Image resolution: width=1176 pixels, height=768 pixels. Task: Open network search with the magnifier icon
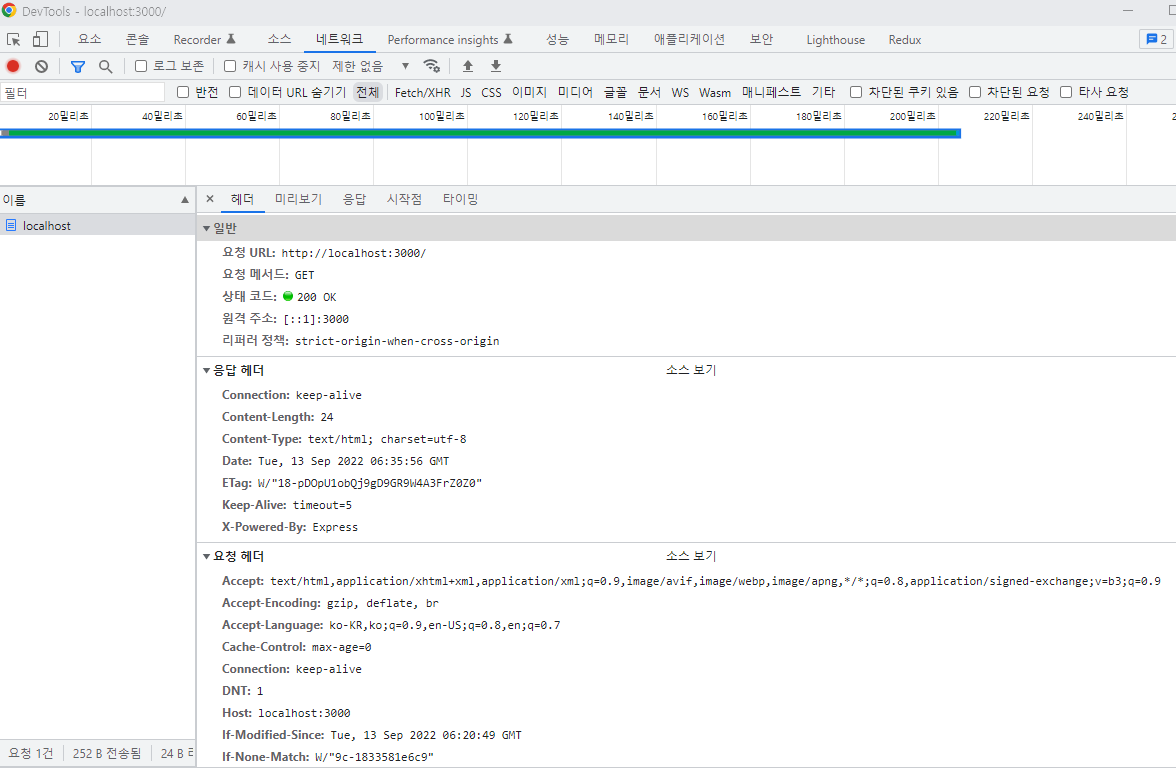(104, 66)
